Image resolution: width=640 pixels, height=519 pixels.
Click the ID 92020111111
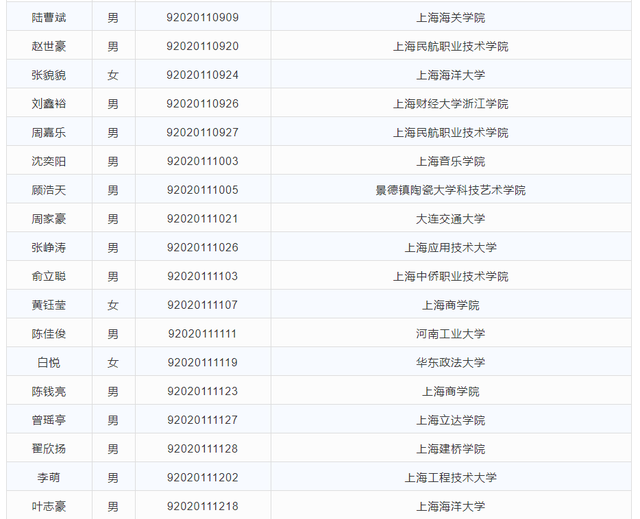point(202,334)
